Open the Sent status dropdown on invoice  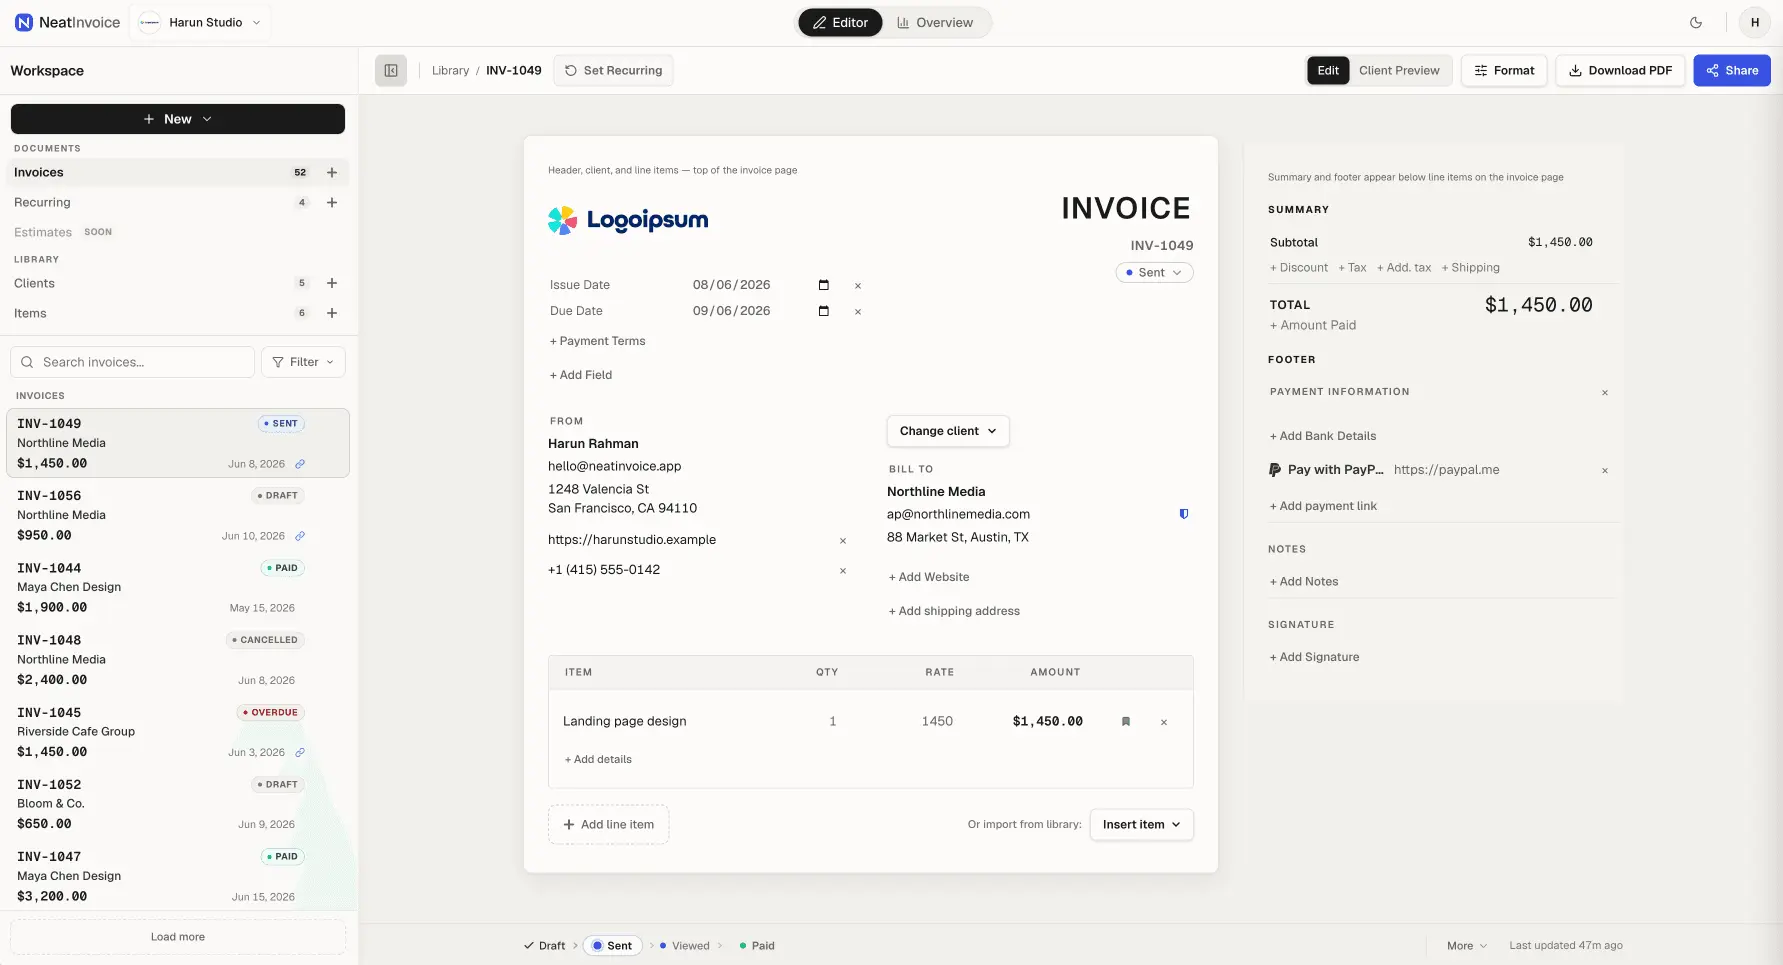coord(1154,272)
